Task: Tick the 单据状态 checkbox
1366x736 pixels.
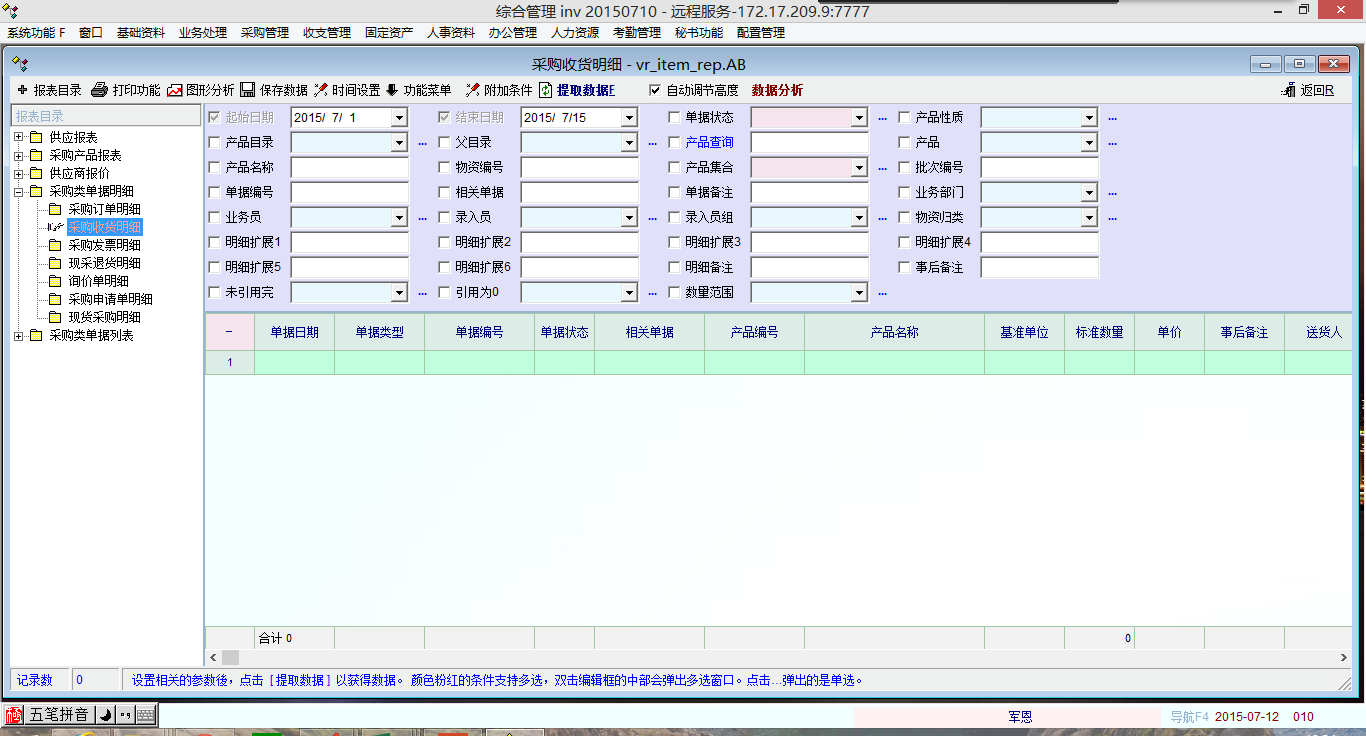Action: pos(674,118)
